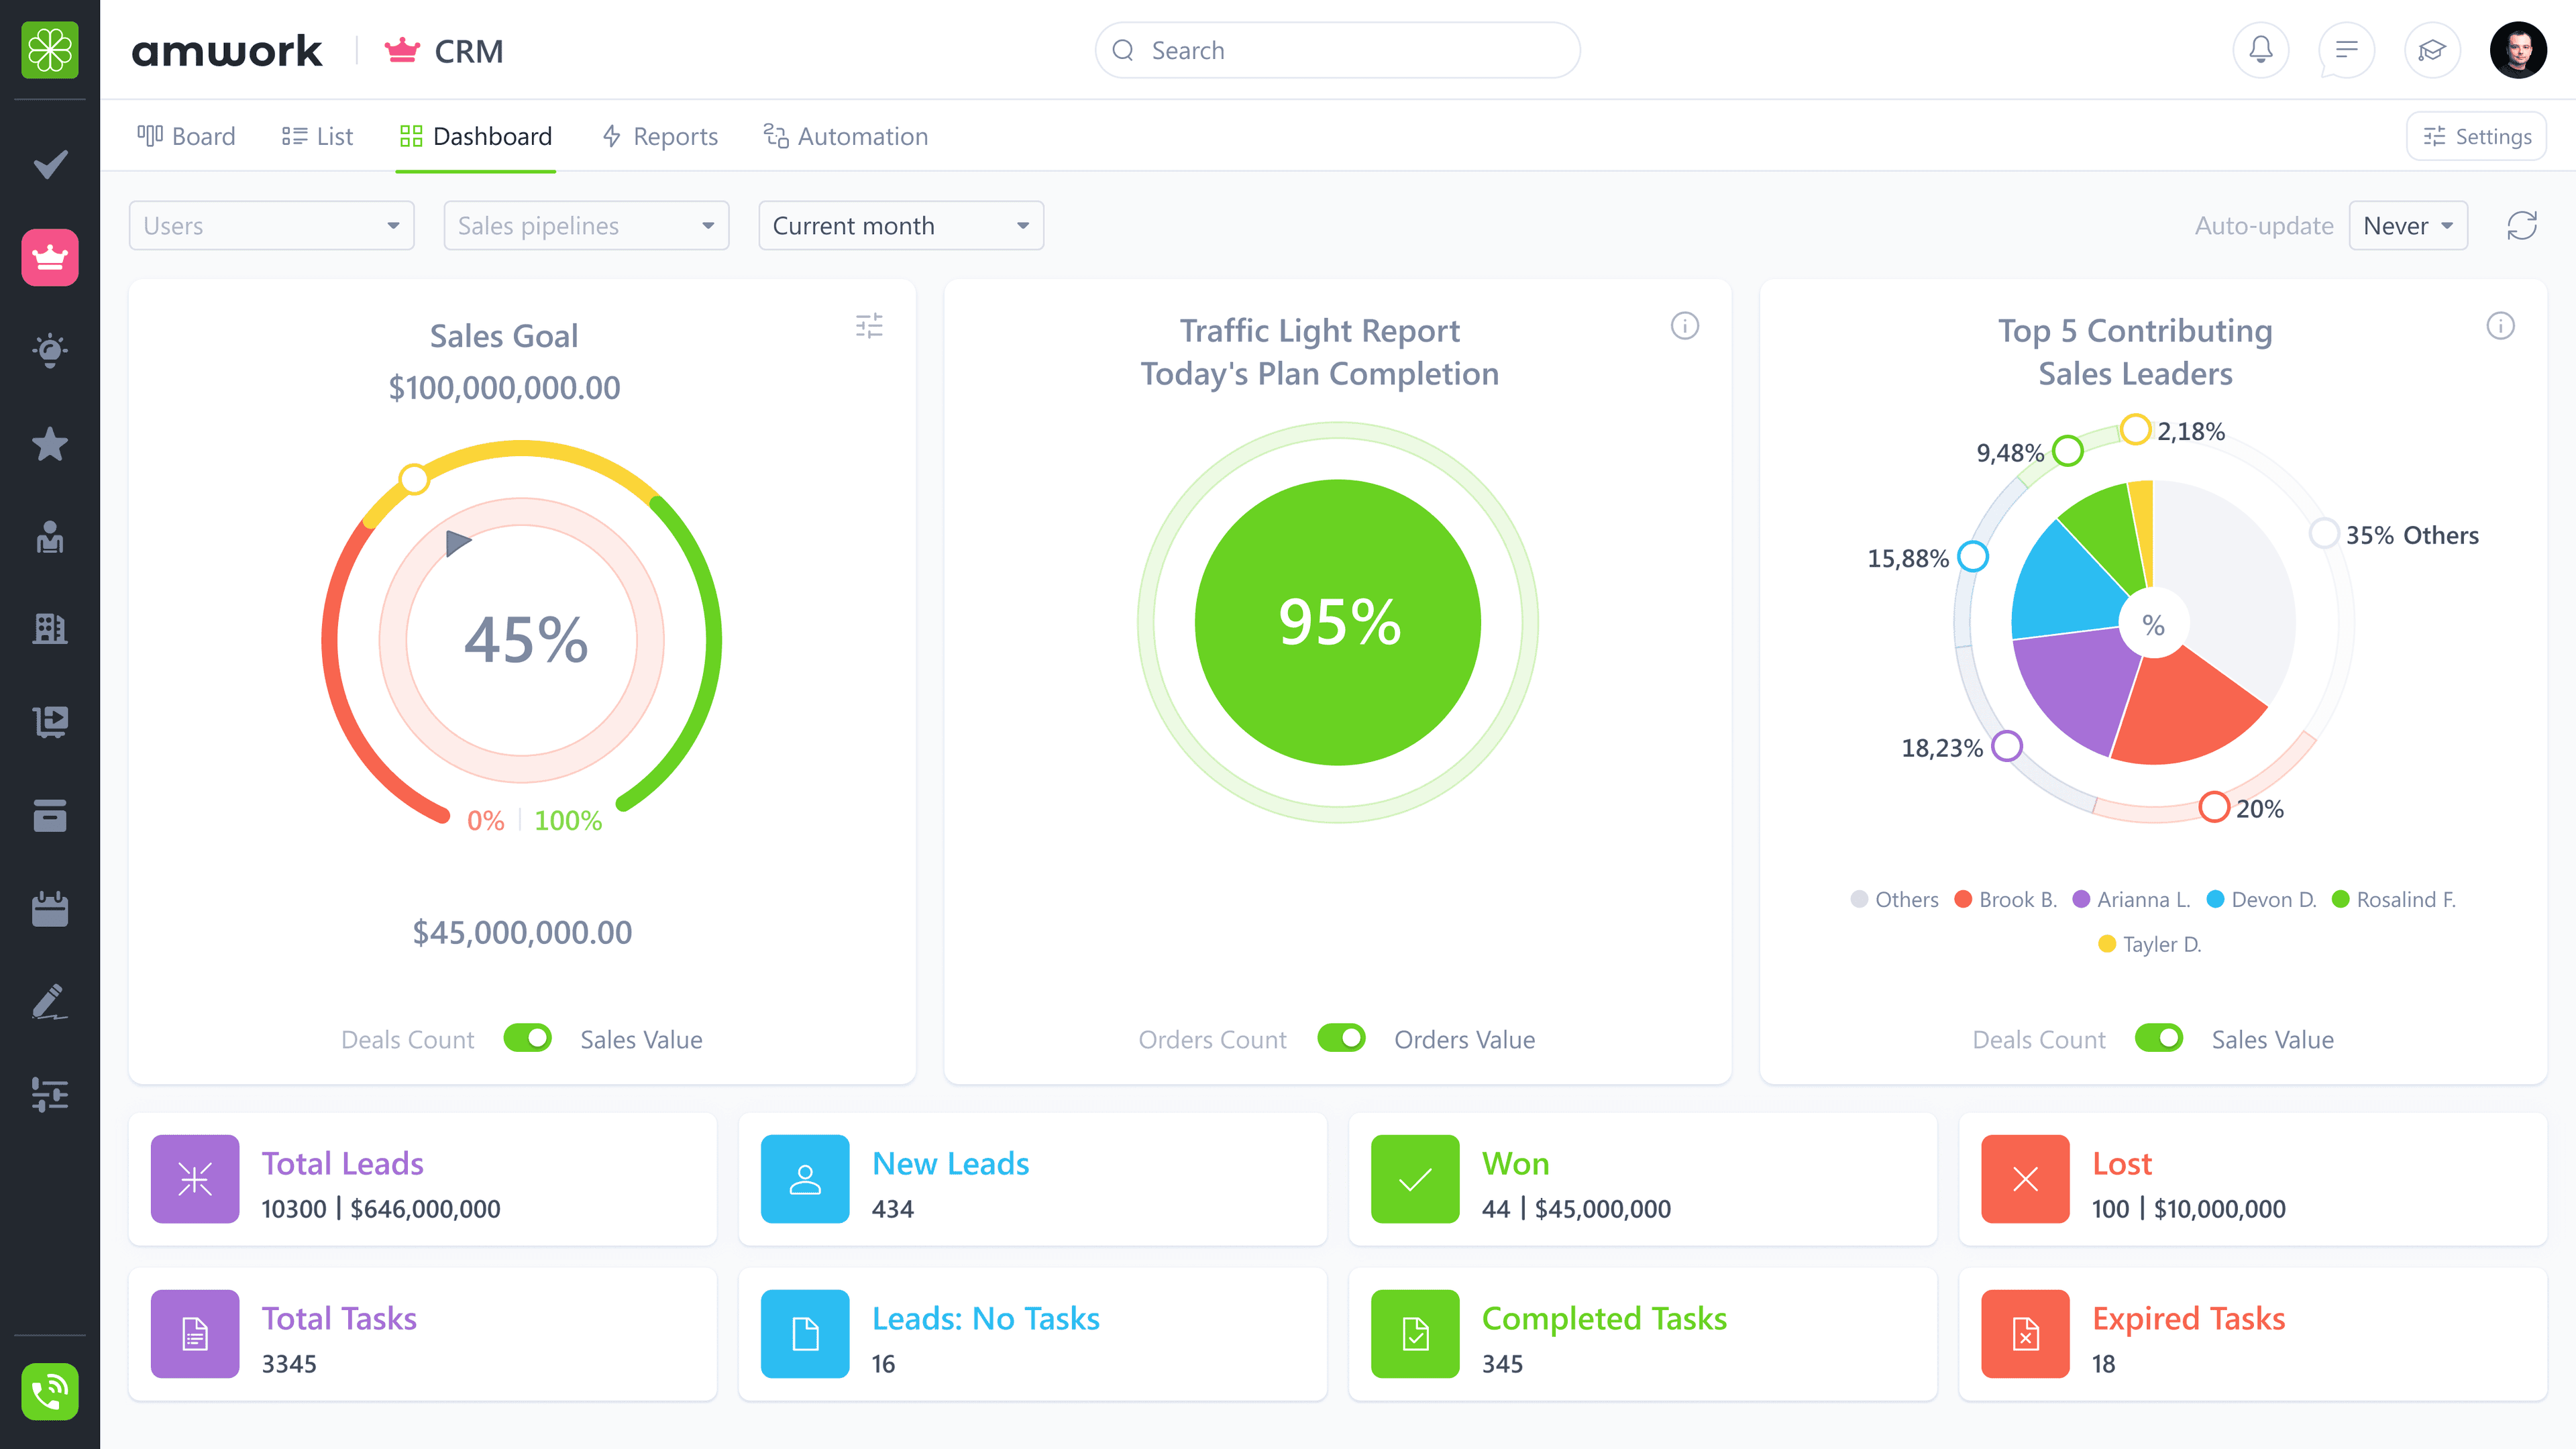Open the calendar icon in the sidebar

tap(49, 909)
